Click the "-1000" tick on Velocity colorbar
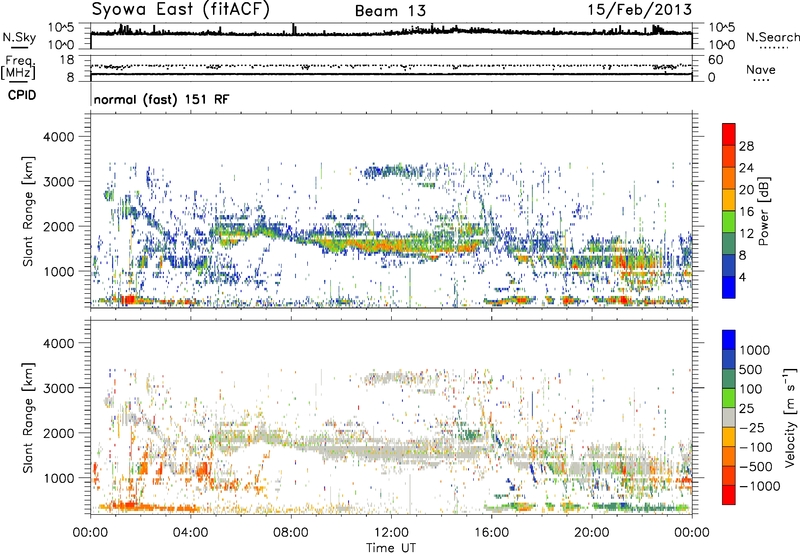Screen dimensions: 800x554 [759, 486]
